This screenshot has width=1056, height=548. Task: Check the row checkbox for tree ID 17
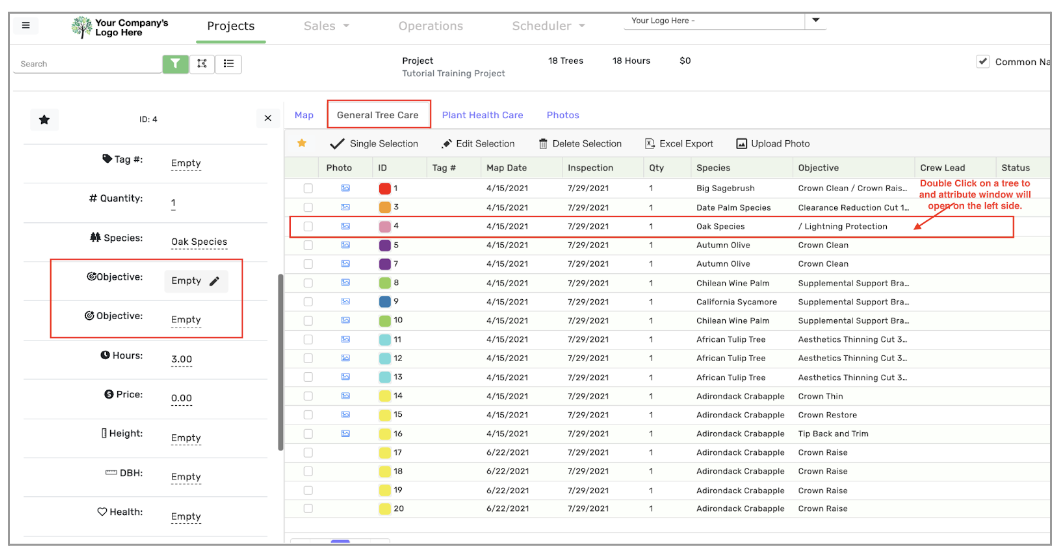tap(308, 452)
